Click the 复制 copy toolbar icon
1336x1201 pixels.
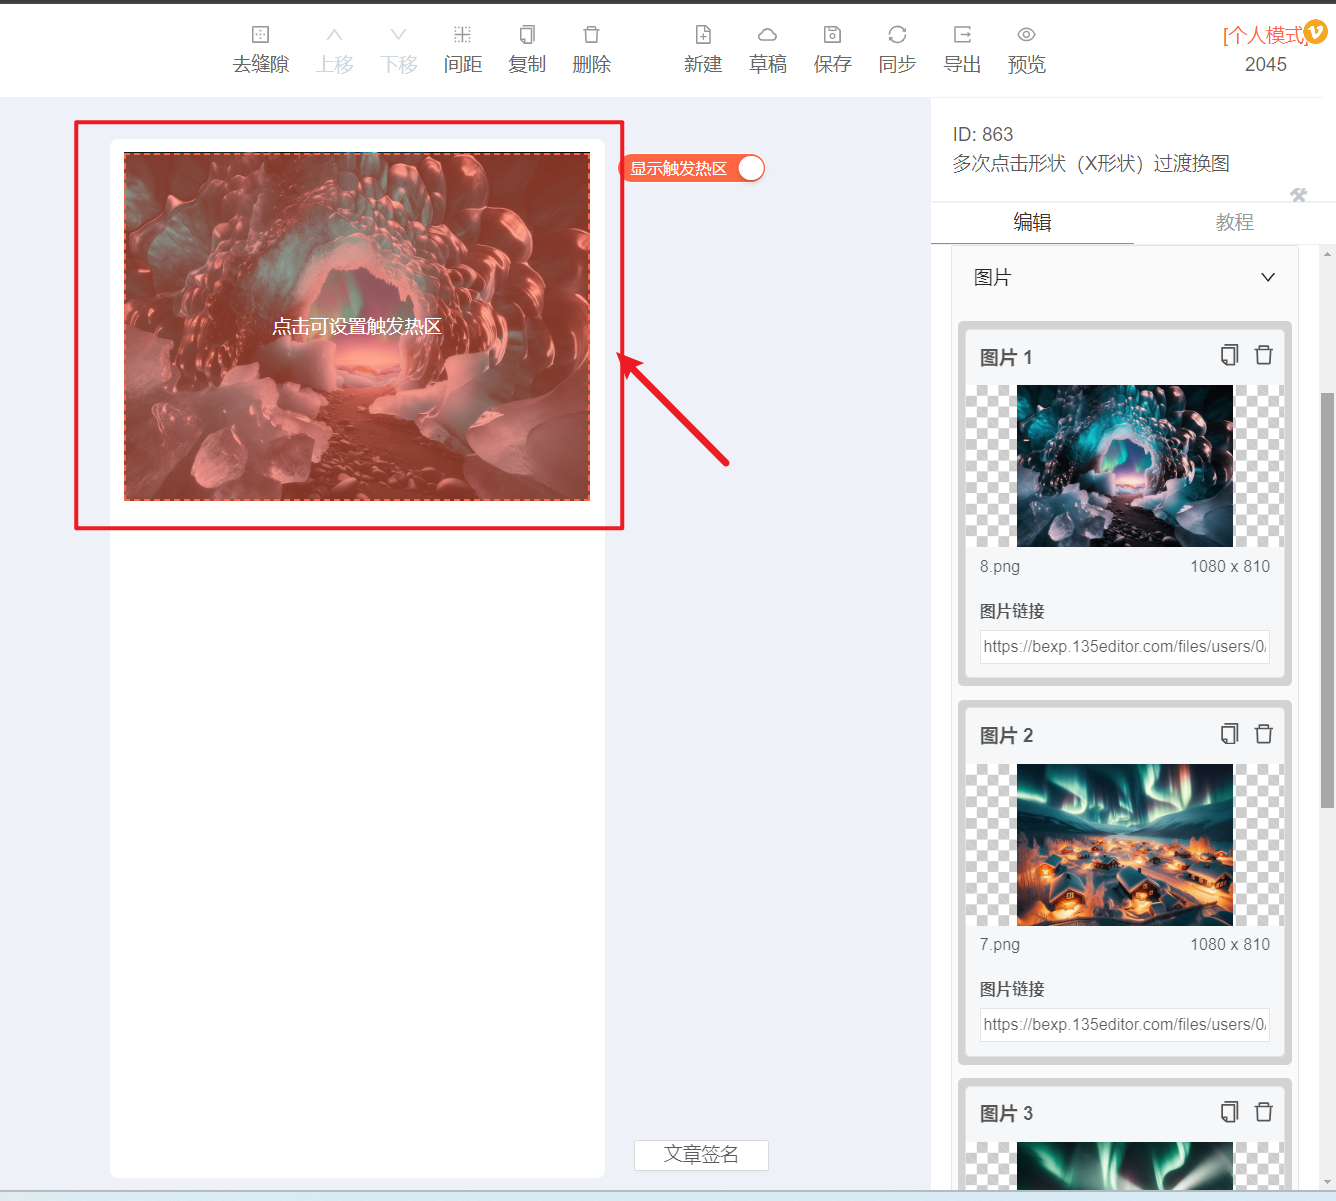[x=527, y=35]
